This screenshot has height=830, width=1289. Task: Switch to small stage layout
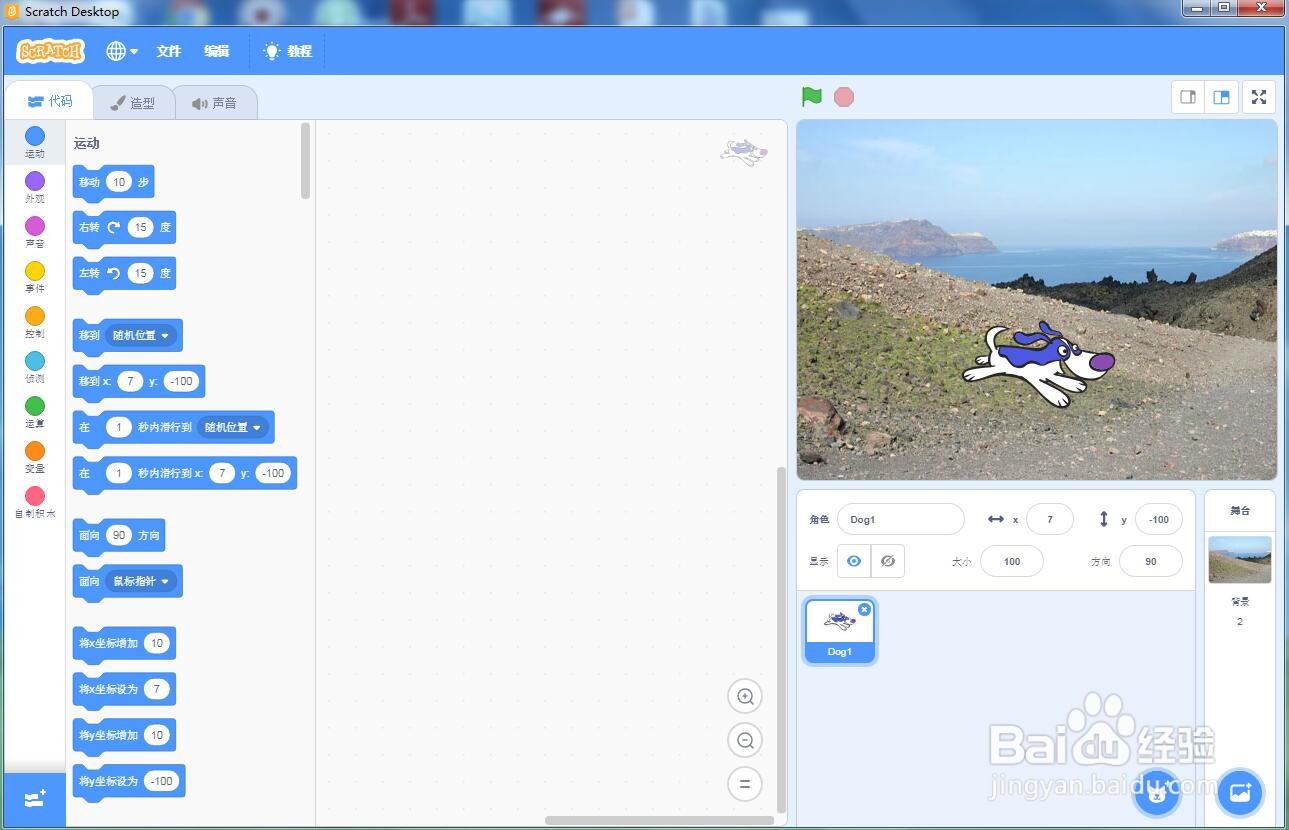click(1188, 97)
